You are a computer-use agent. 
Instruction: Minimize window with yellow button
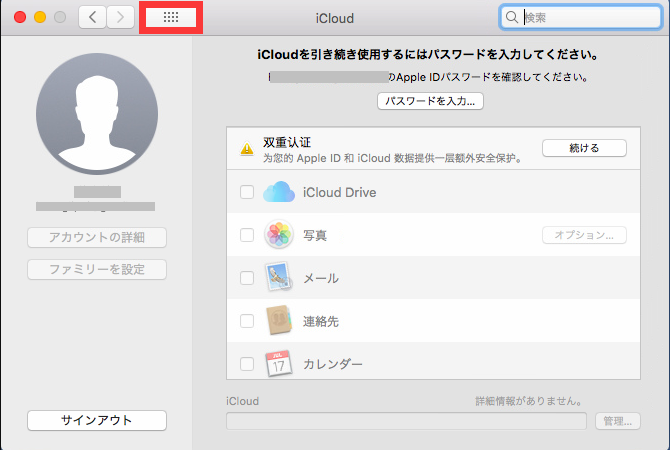pos(40,17)
